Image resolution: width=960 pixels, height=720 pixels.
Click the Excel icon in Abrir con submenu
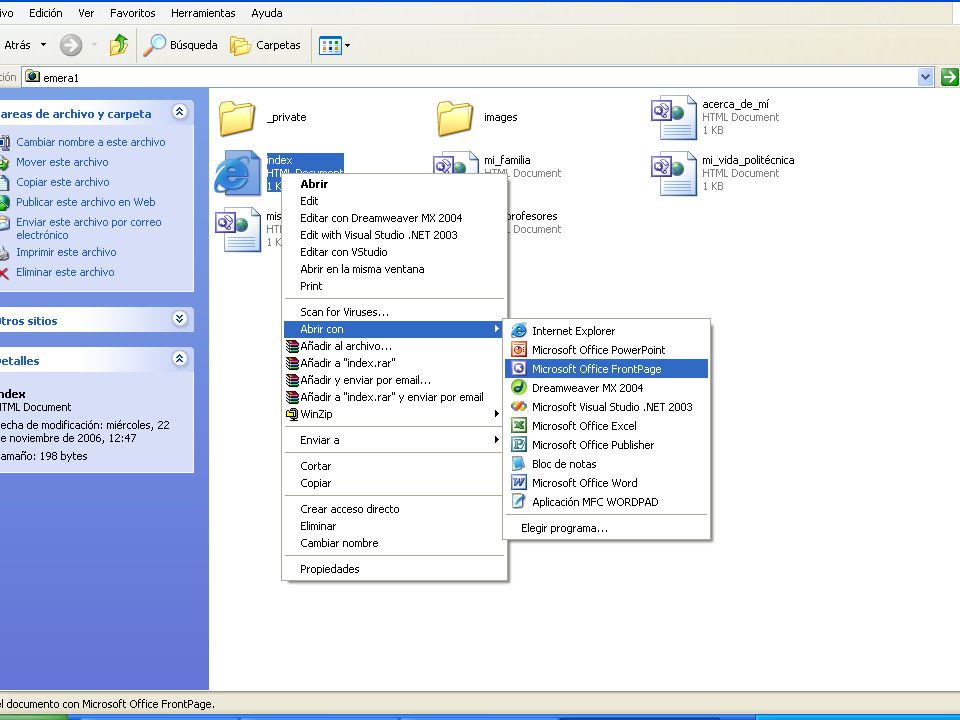519,426
